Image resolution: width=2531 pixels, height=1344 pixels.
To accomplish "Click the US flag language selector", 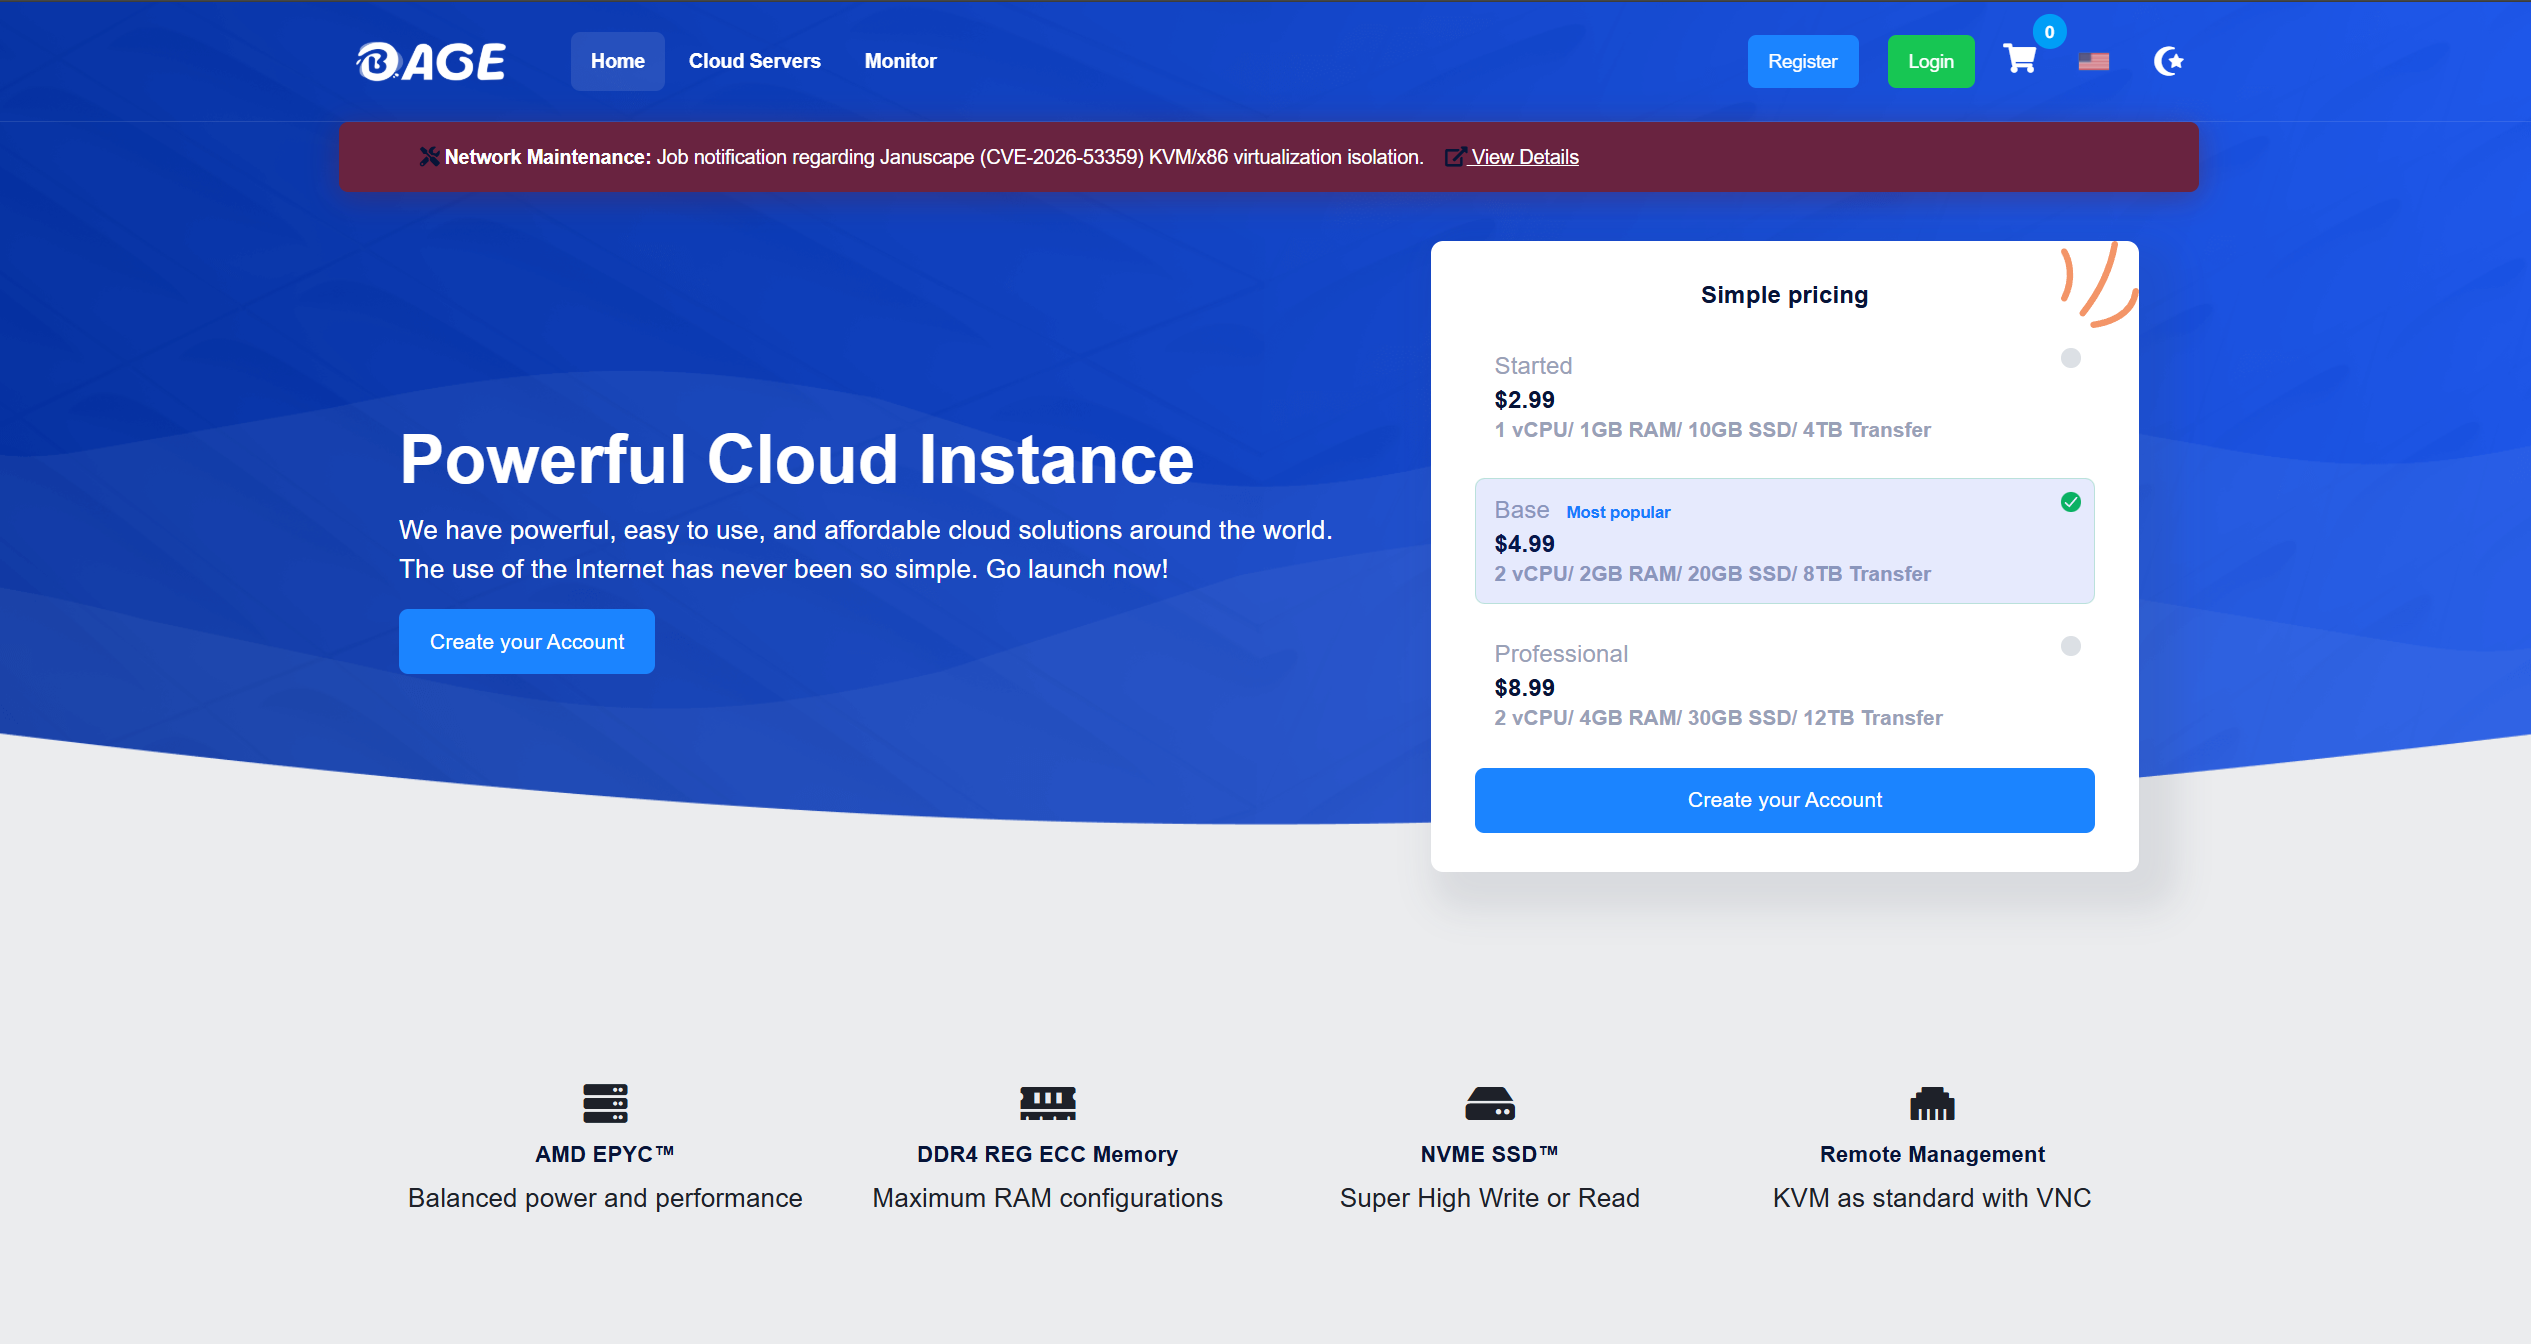I will 2093,61.
